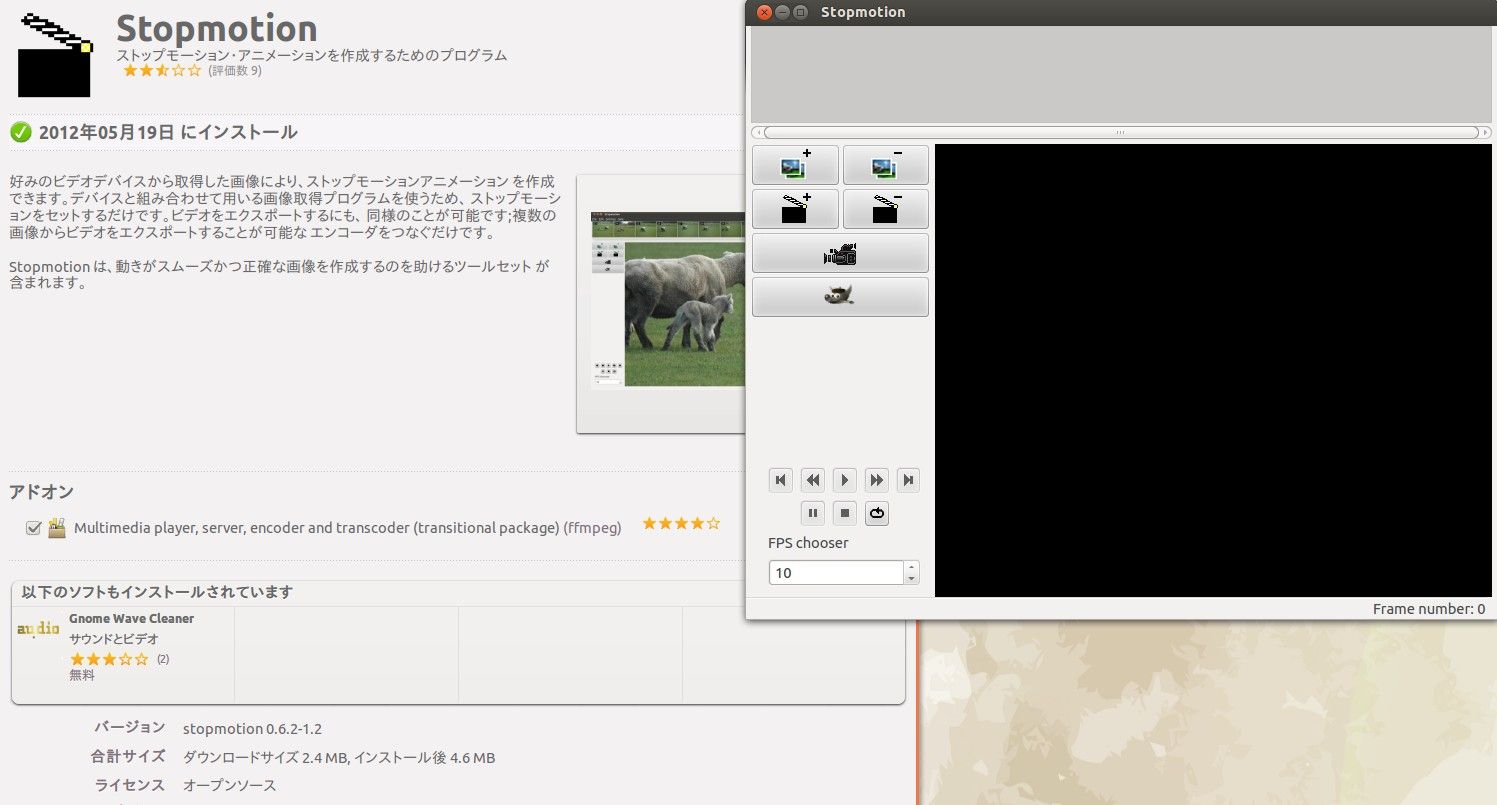Image resolution: width=1497 pixels, height=805 pixels.
Task: Click the Stopmotion star rating
Action: coord(162,71)
